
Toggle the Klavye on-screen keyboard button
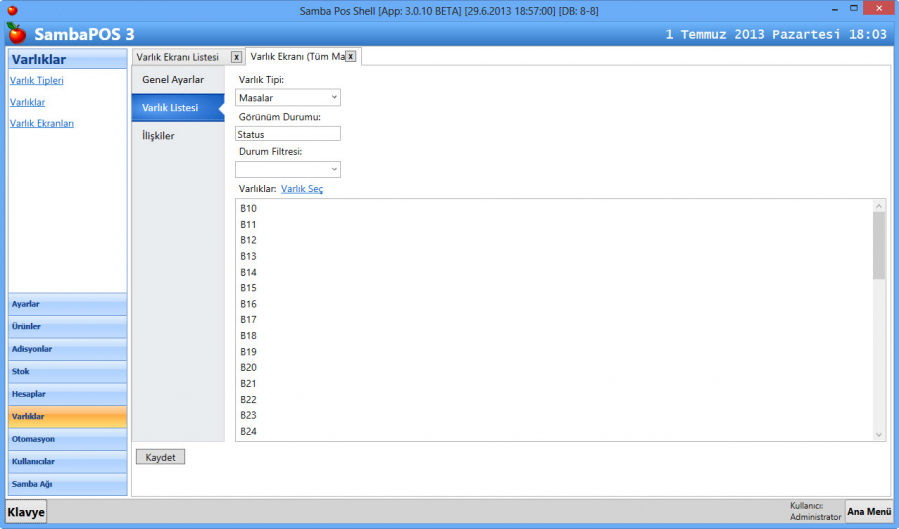click(27, 512)
